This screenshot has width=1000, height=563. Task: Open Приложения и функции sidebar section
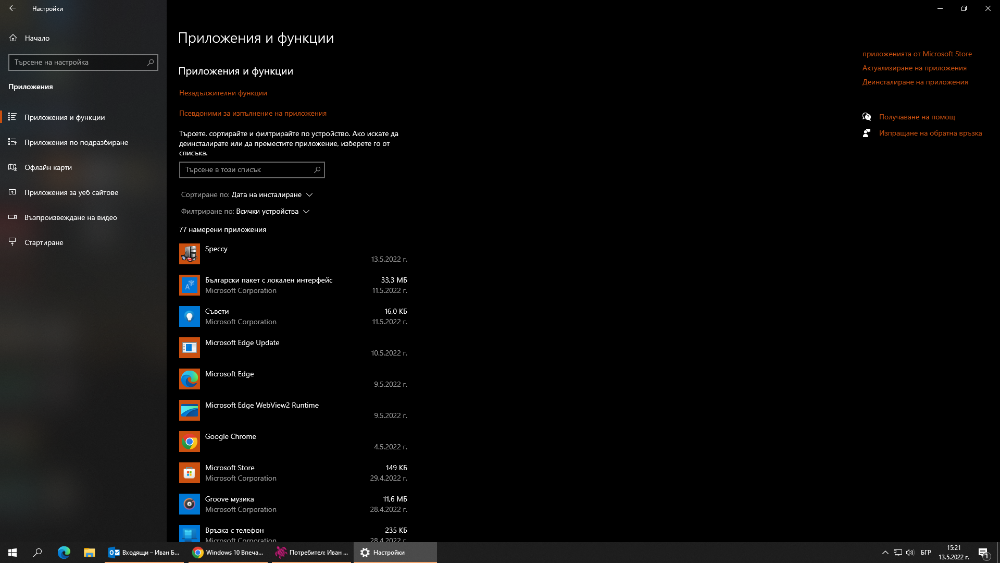point(84,117)
